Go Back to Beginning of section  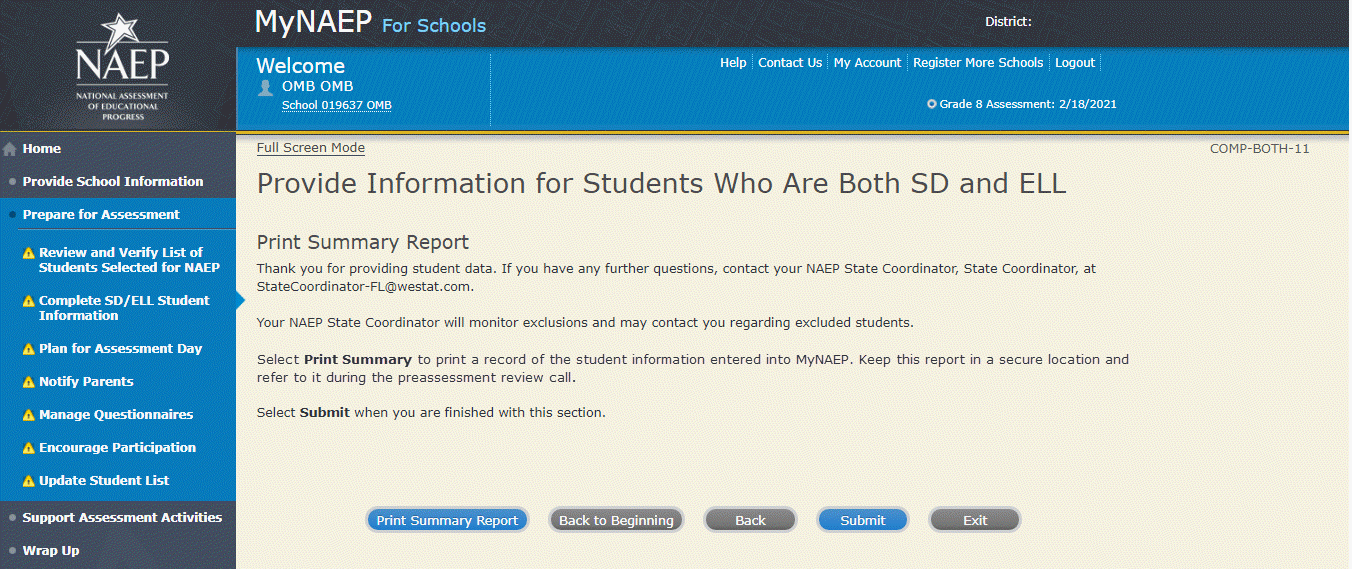(x=616, y=520)
